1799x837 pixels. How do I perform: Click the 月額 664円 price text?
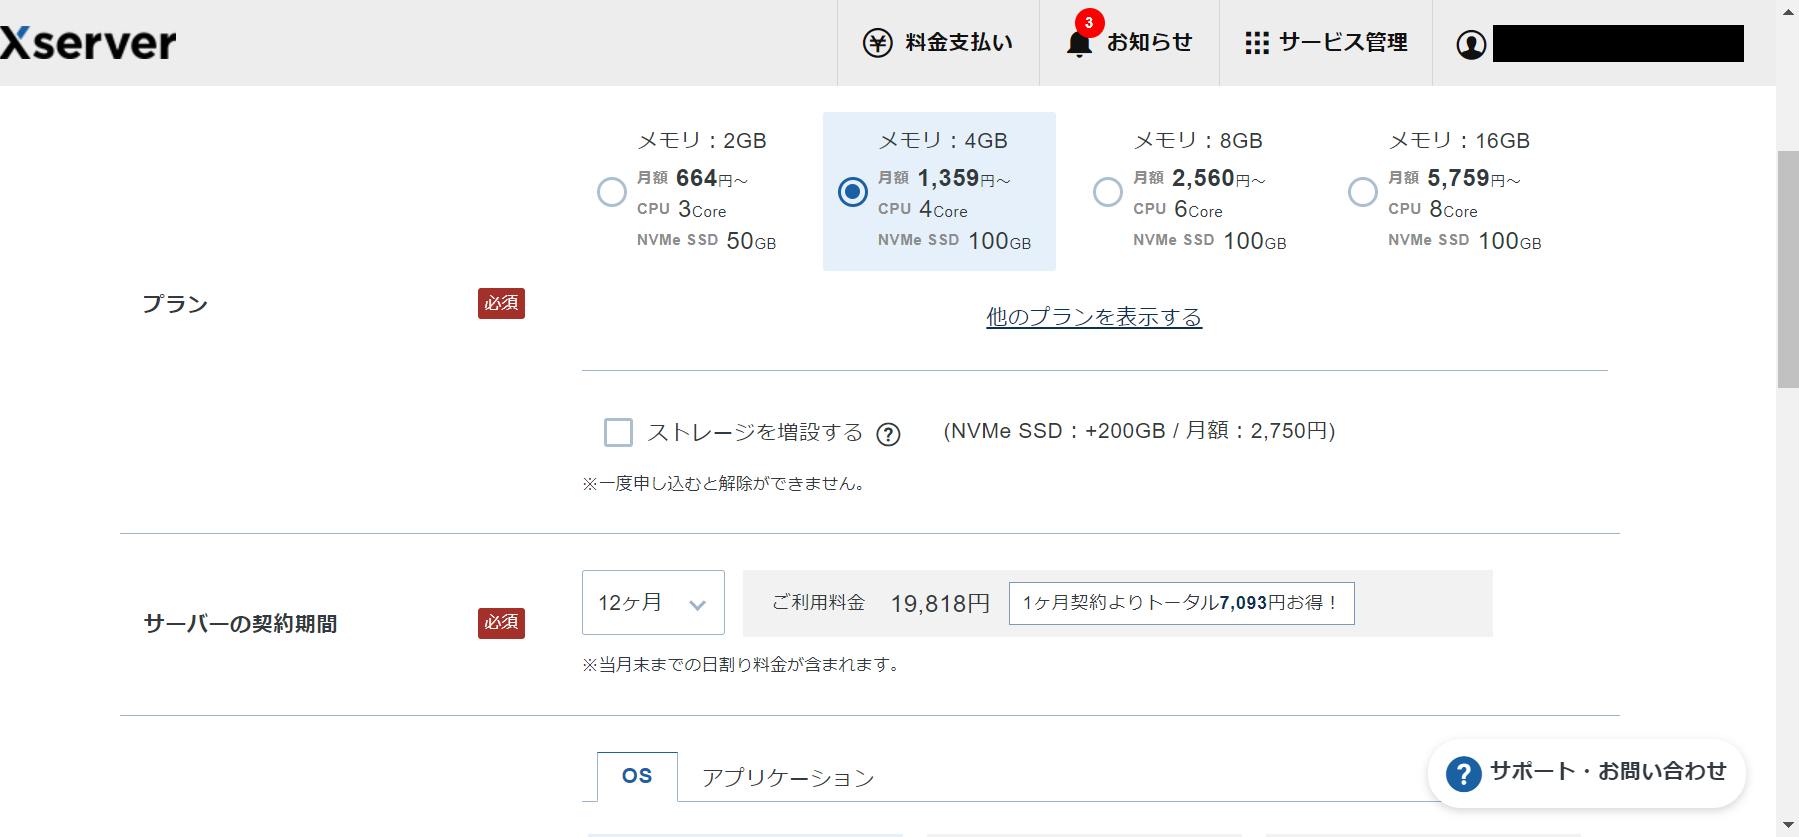point(692,178)
